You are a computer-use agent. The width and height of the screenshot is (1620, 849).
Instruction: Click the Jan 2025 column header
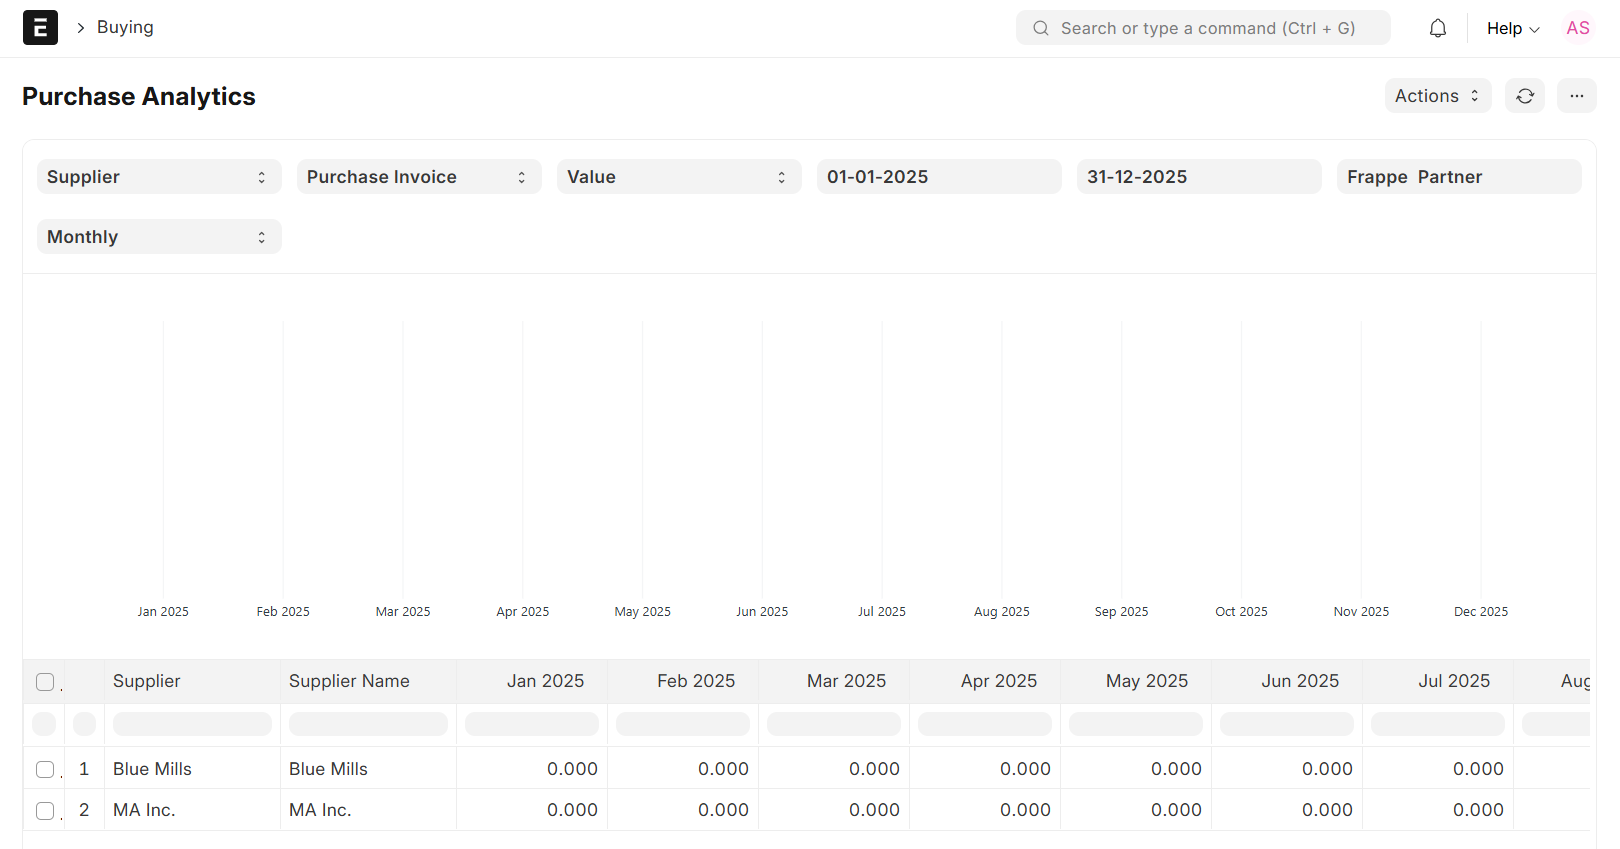pyautogui.click(x=532, y=681)
